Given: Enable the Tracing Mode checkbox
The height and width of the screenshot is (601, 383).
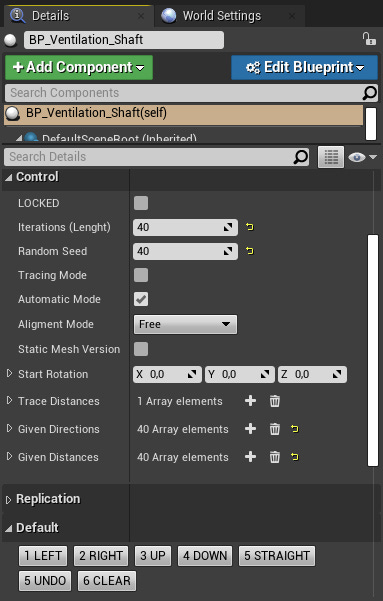Looking at the screenshot, I should (141, 275).
